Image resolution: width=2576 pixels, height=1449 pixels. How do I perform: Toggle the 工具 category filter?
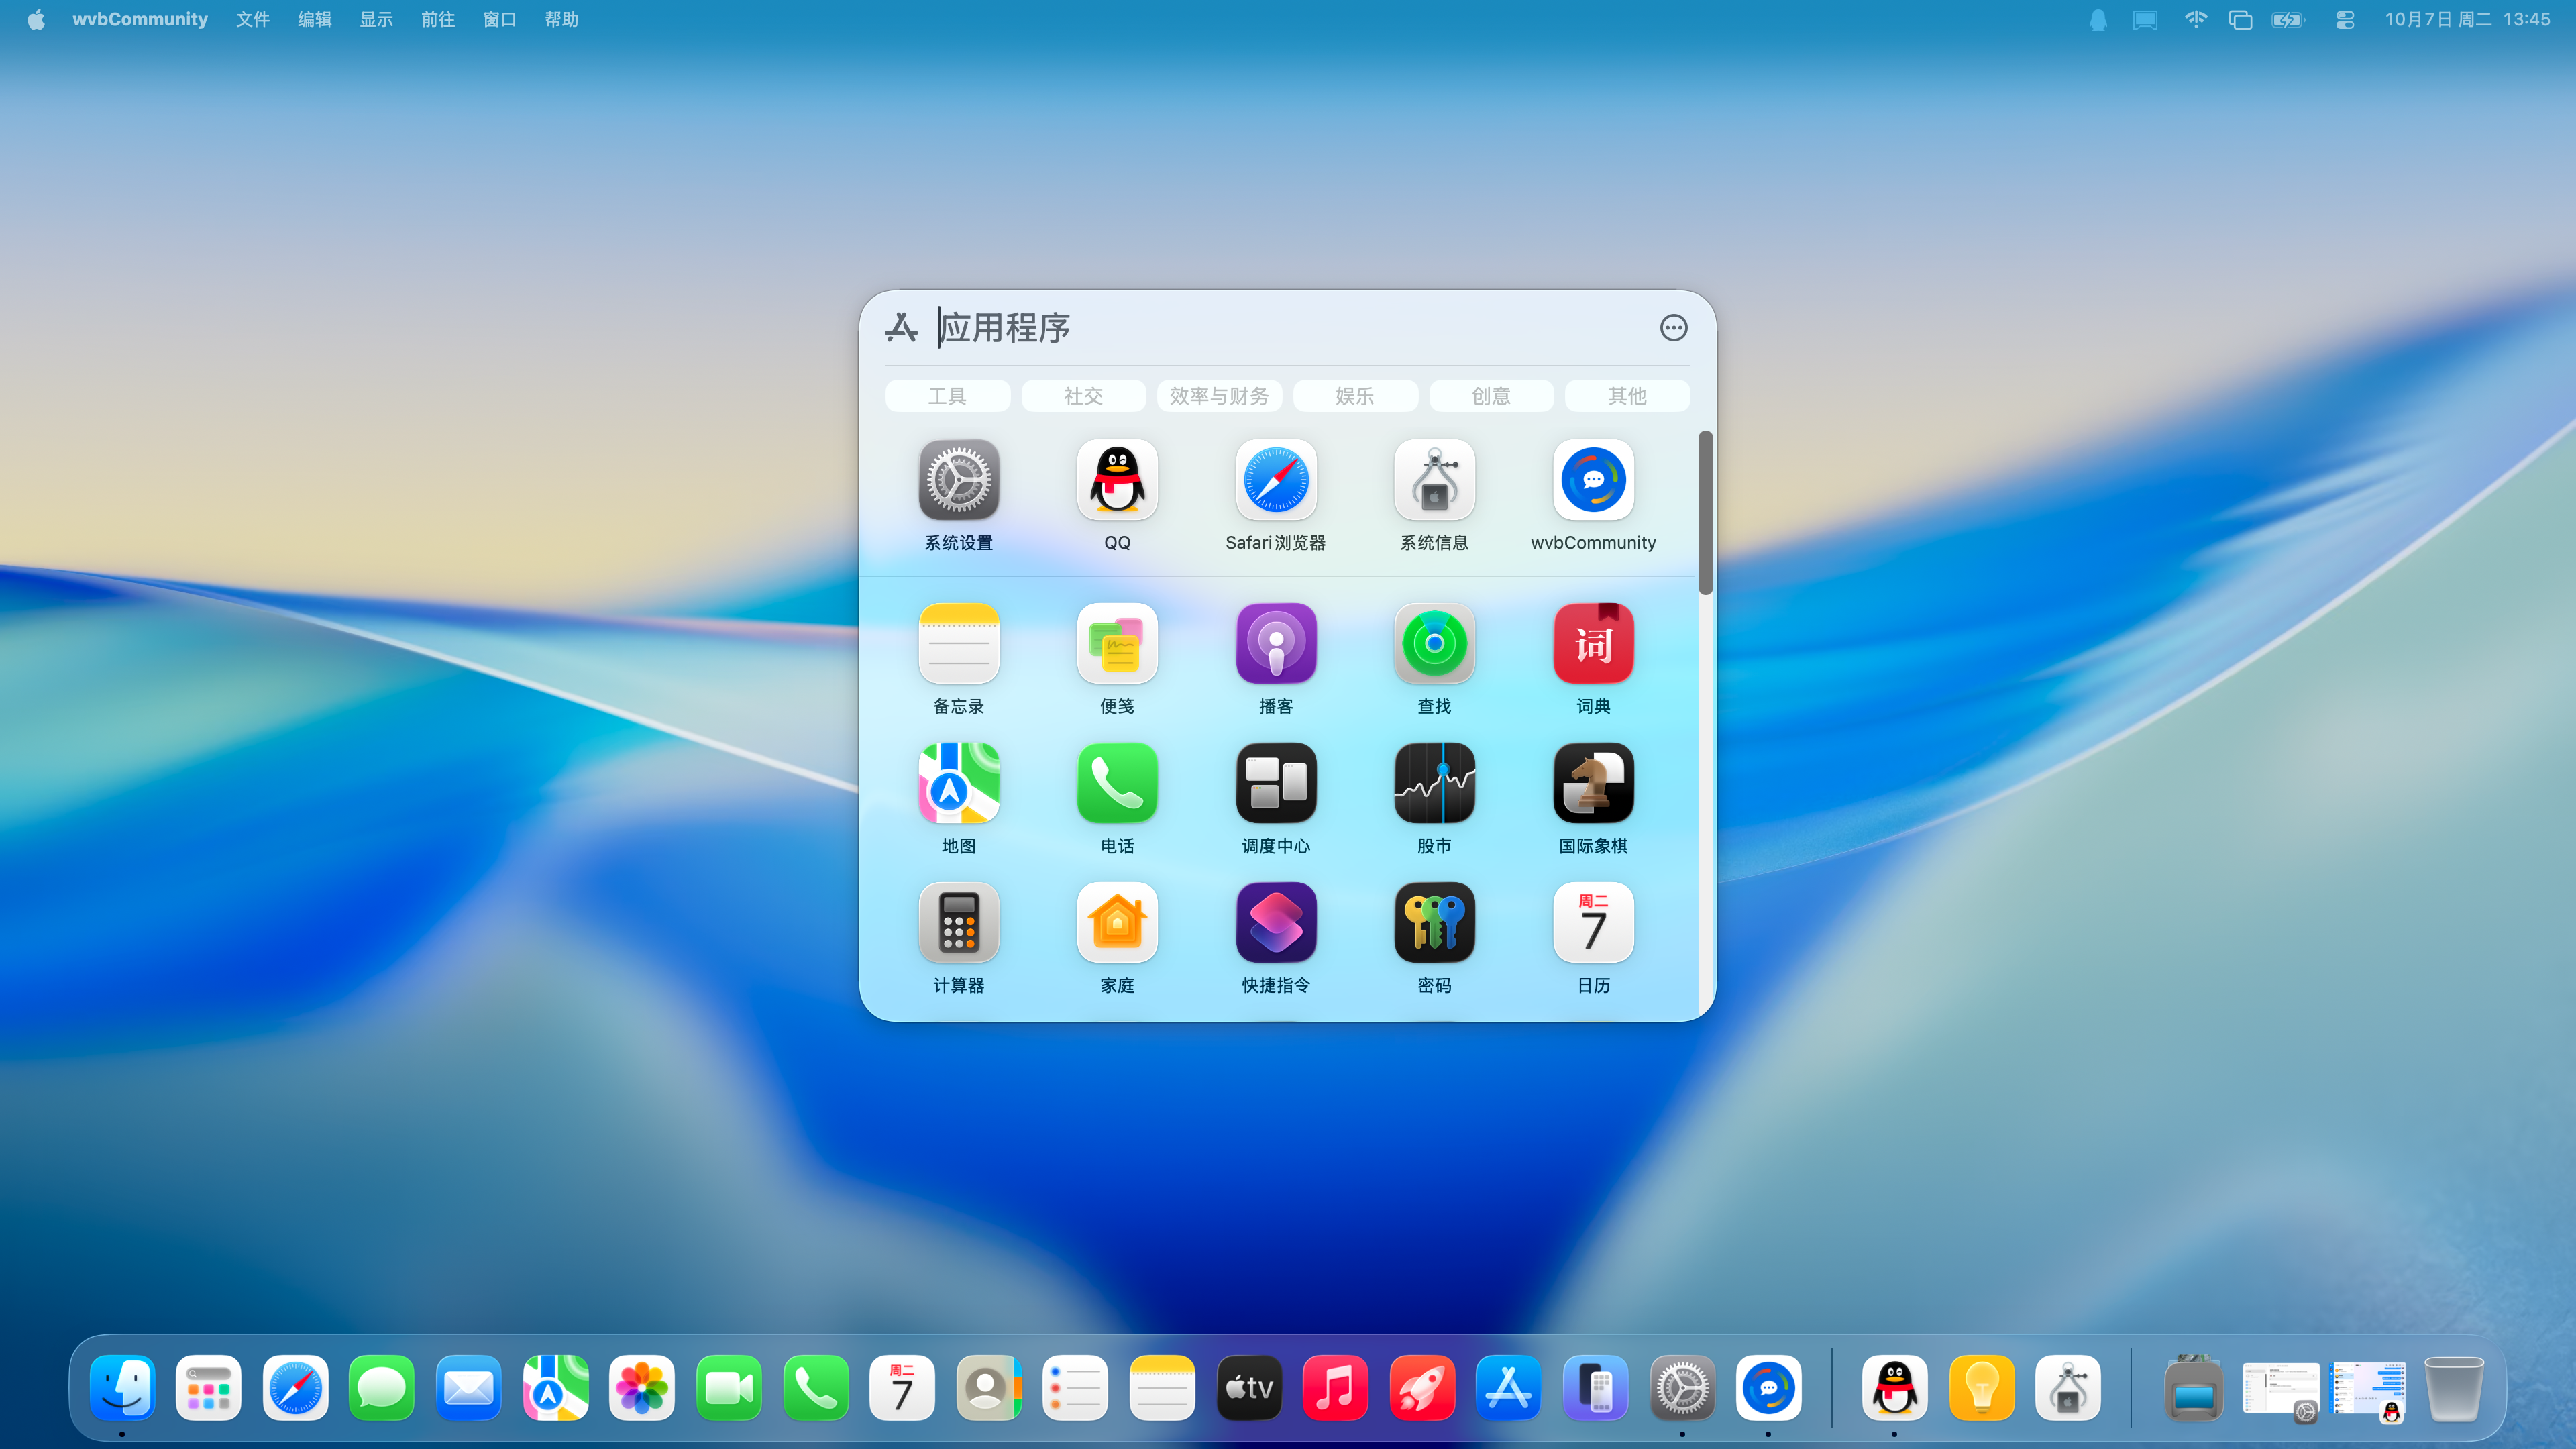pyautogui.click(x=947, y=396)
